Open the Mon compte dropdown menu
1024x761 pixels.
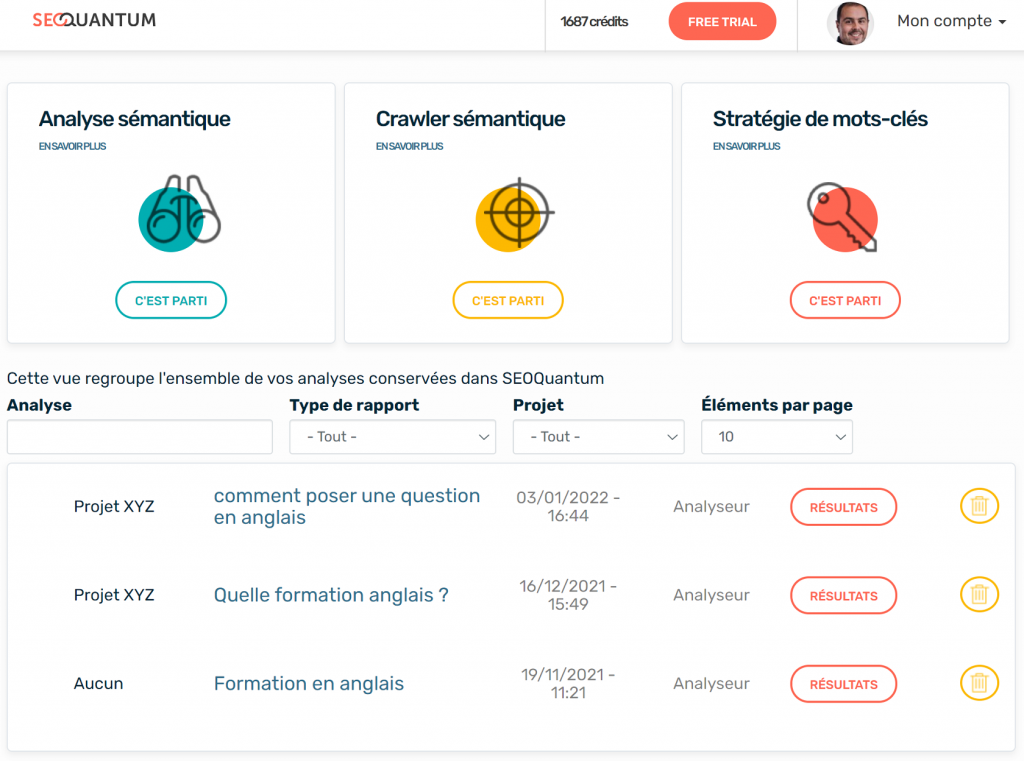click(951, 21)
